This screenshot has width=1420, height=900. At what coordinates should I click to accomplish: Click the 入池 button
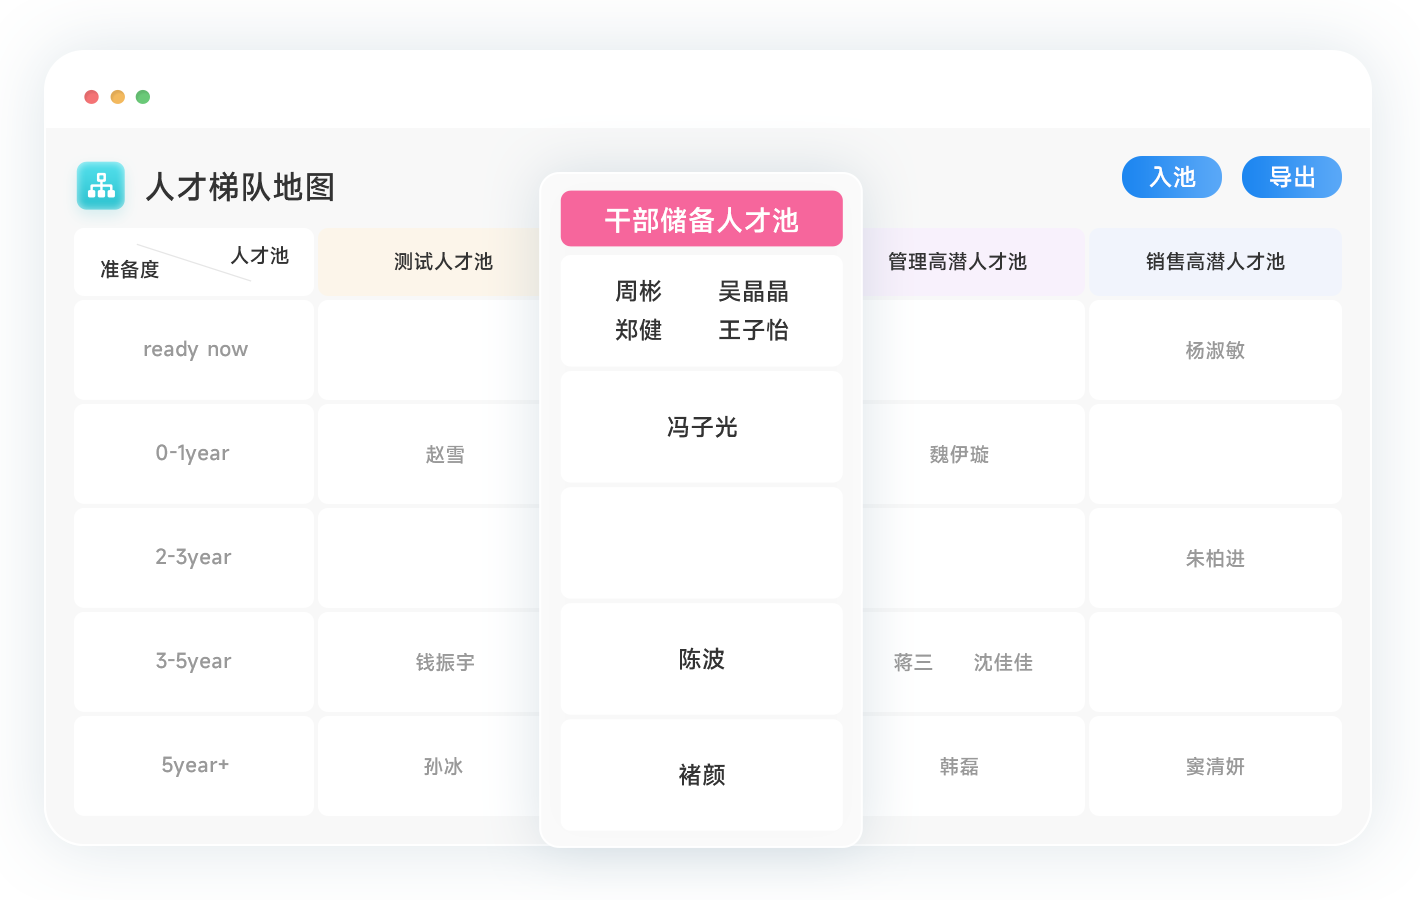click(x=1171, y=177)
